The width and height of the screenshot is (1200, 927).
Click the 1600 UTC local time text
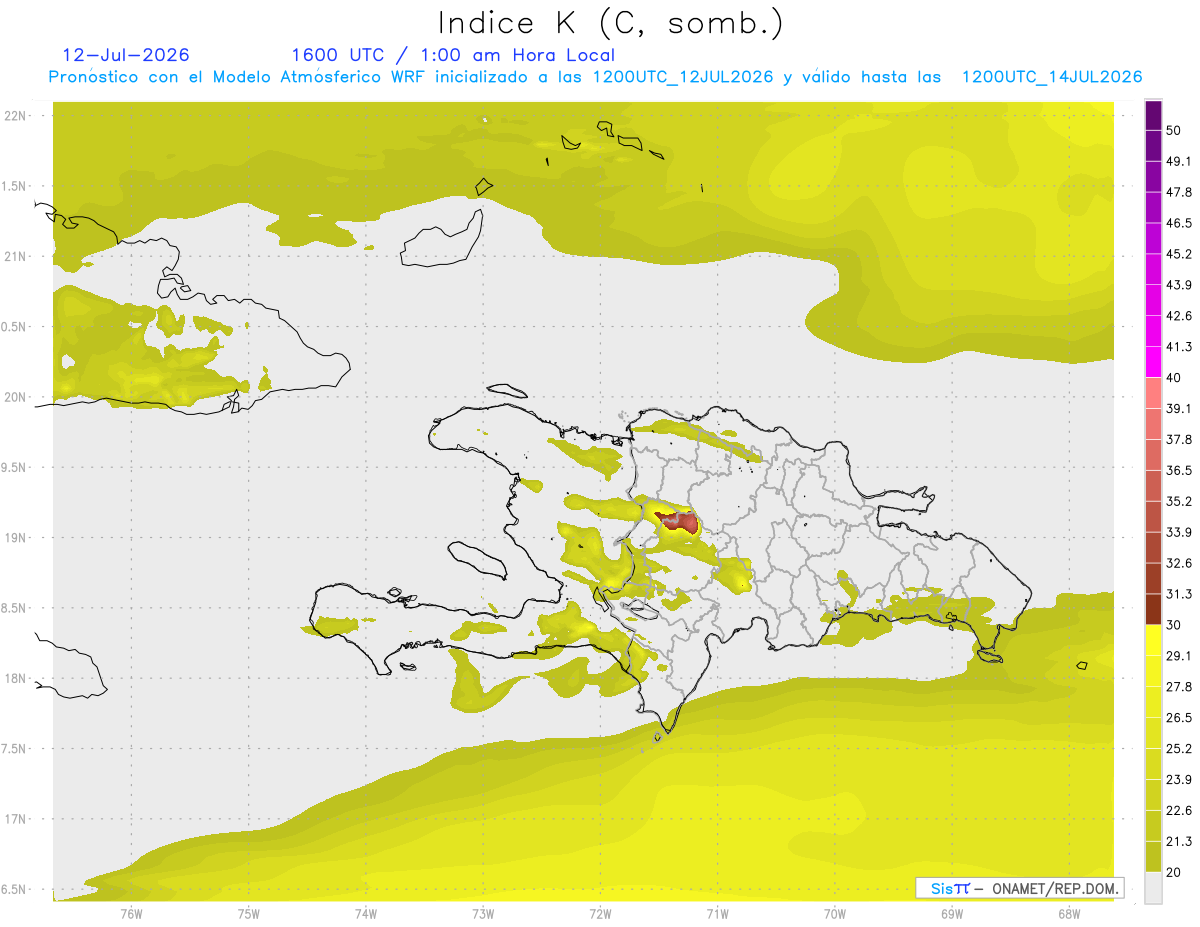453,55
